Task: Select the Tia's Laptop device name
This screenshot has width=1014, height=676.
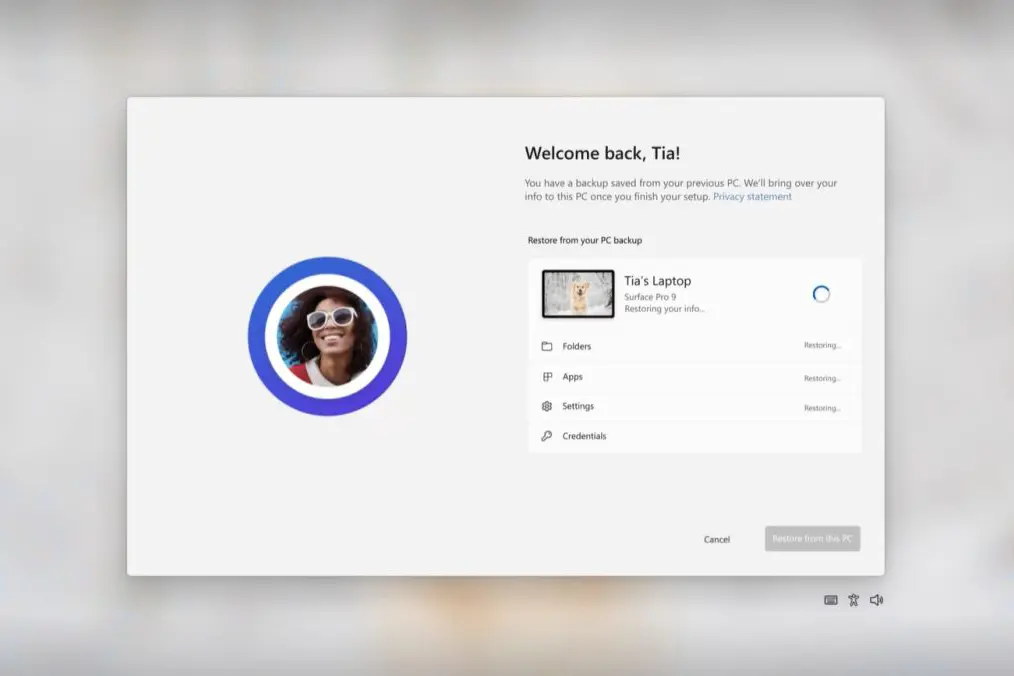Action: point(658,281)
